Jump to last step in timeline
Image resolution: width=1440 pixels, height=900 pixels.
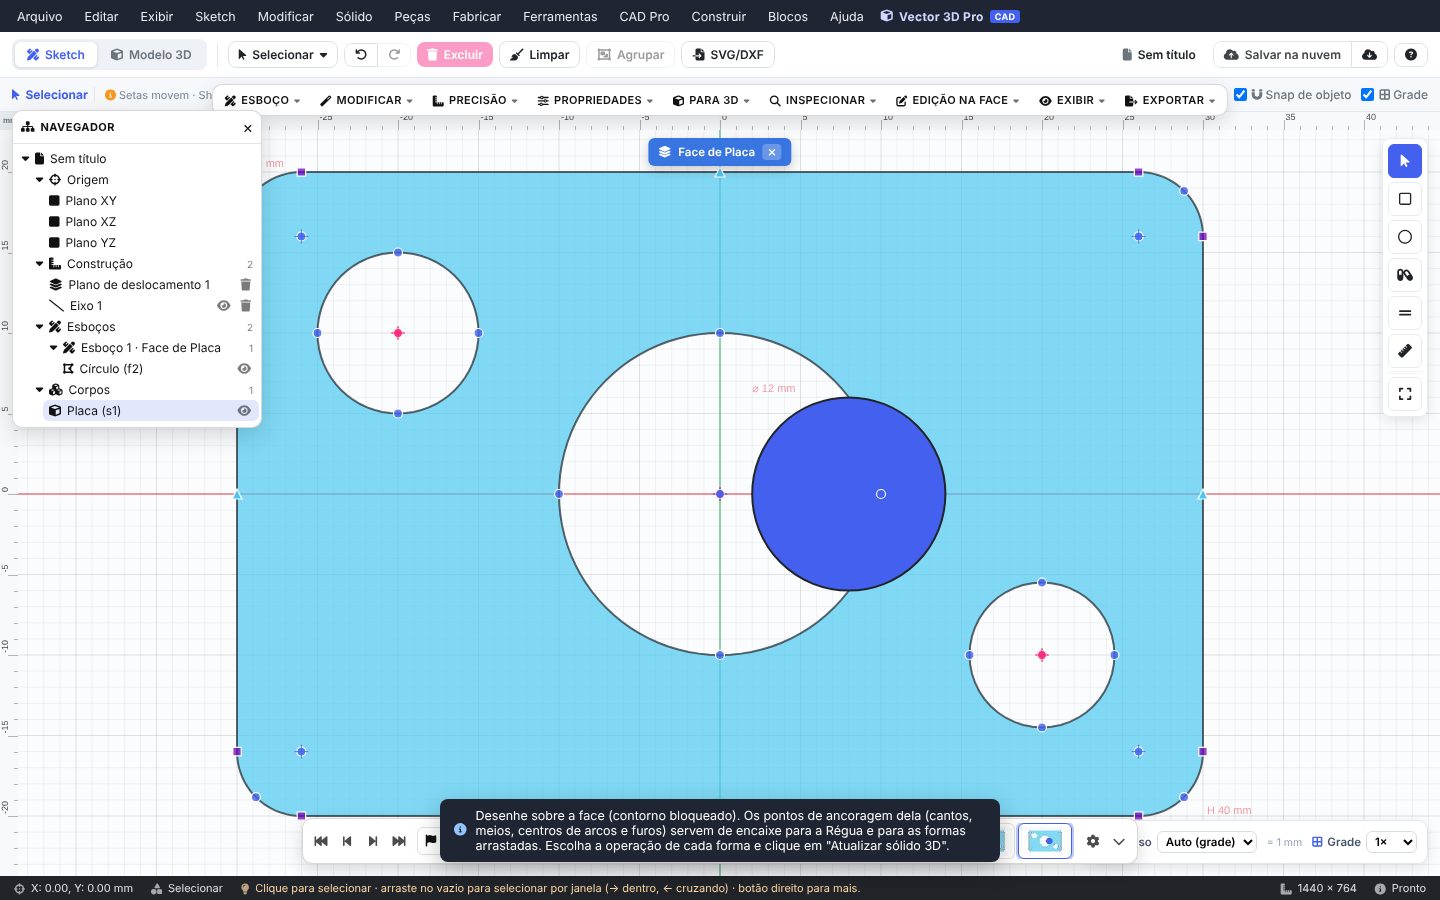click(x=399, y=841)
